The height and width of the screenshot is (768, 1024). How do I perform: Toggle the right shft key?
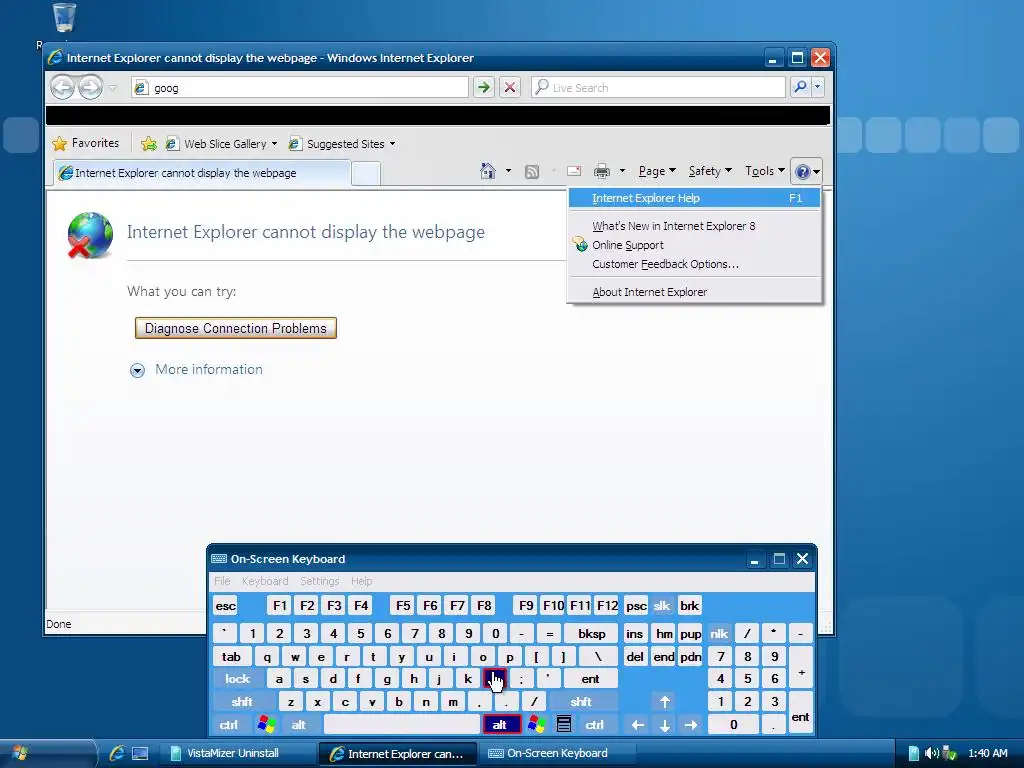[x=581, y=702]
